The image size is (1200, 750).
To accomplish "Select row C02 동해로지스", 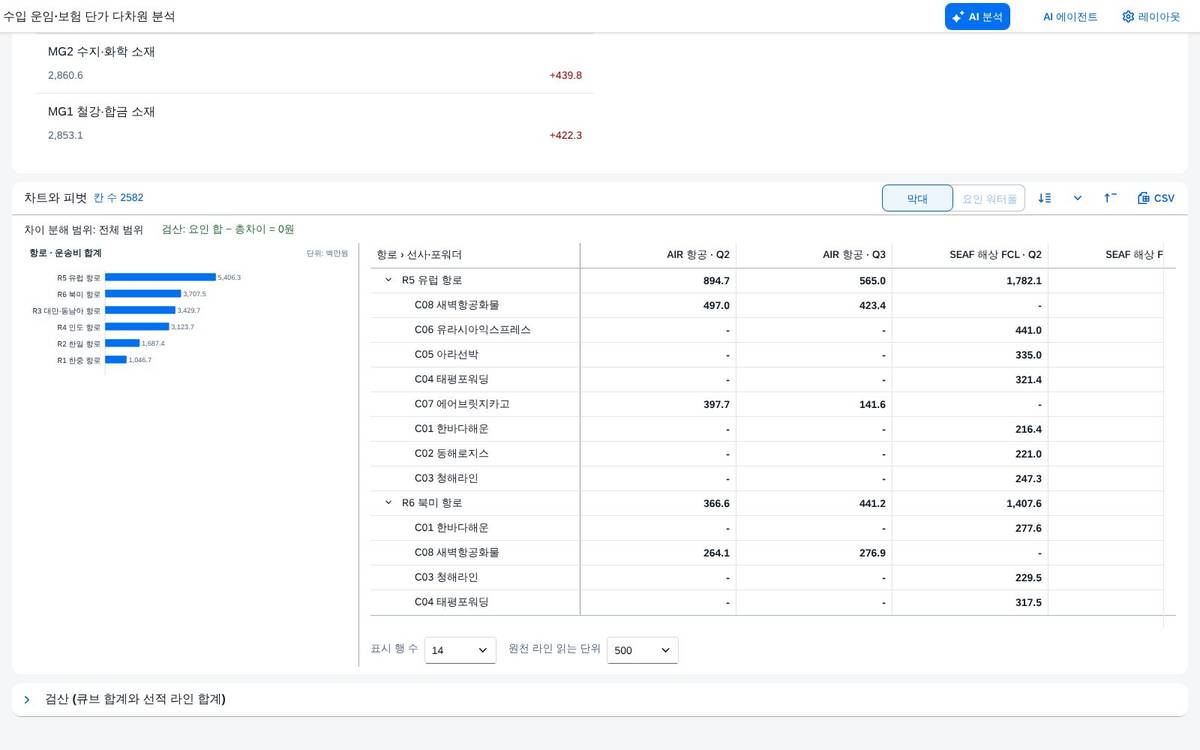I will [x=766, y=453].
